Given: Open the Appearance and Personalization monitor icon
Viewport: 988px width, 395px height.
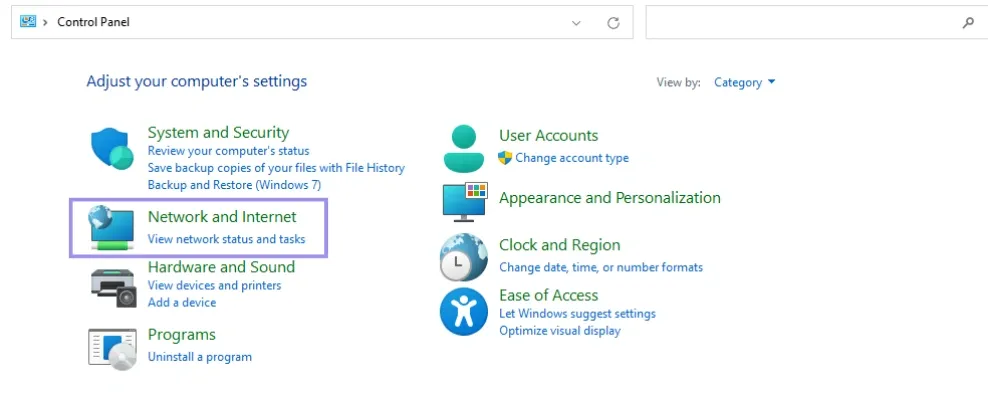Looking at the screenshot, I should 465,202.
